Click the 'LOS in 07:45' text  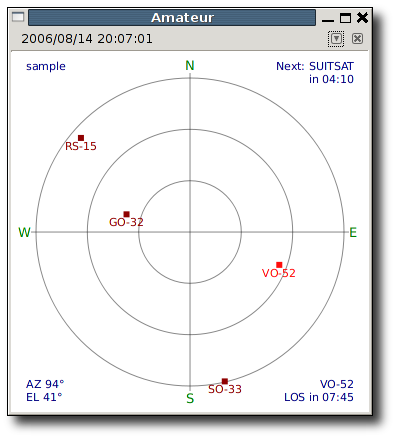pyautogui.click(x=319, y=397)
